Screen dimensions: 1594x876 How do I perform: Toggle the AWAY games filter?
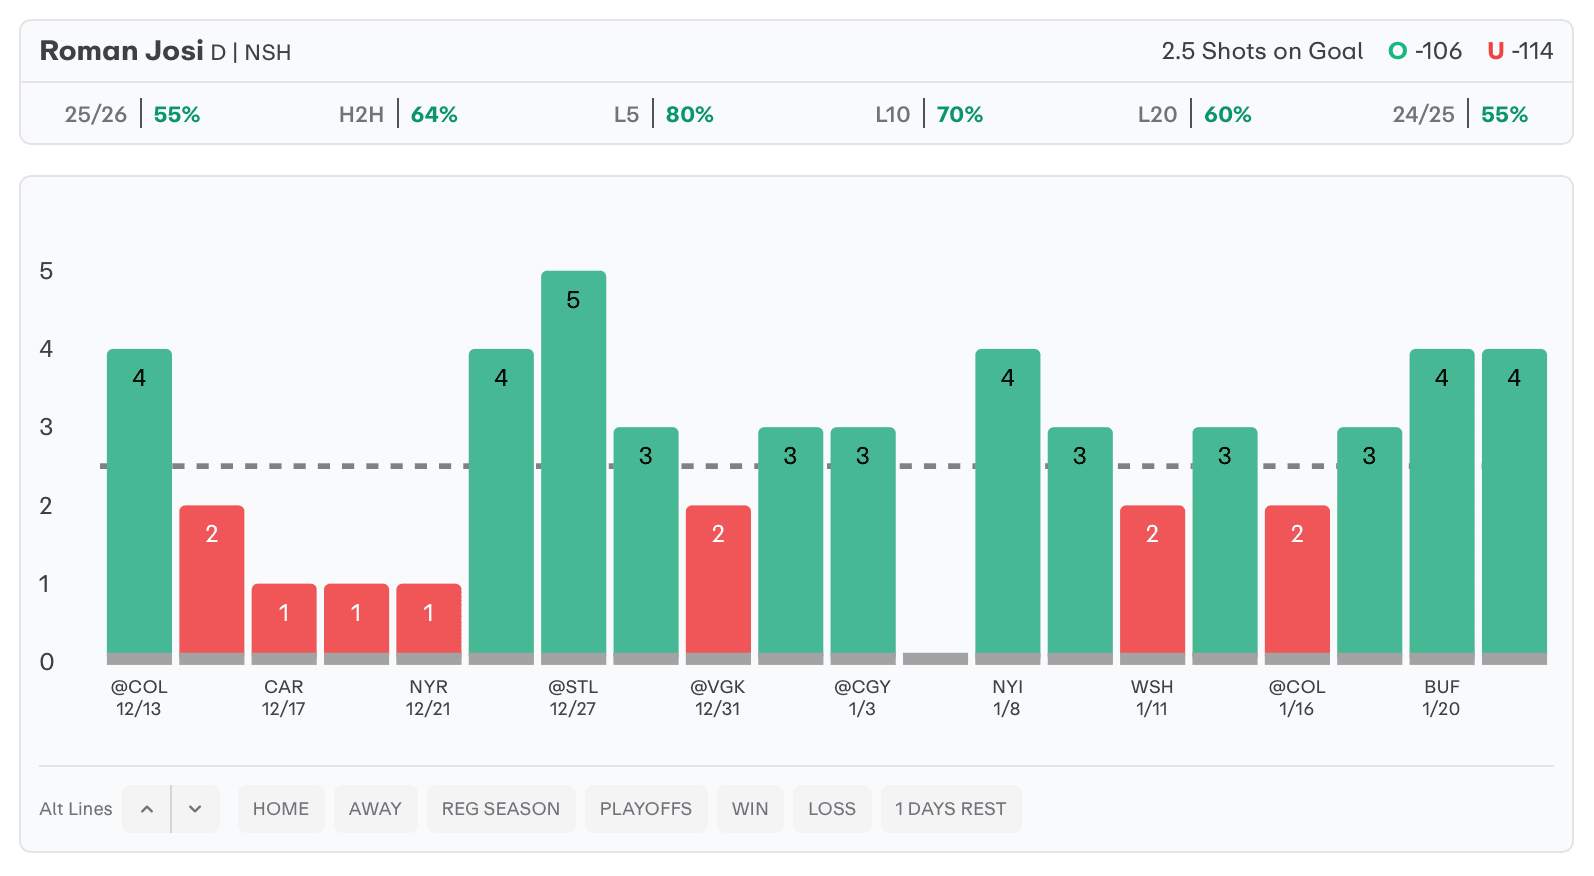point(375,809)
